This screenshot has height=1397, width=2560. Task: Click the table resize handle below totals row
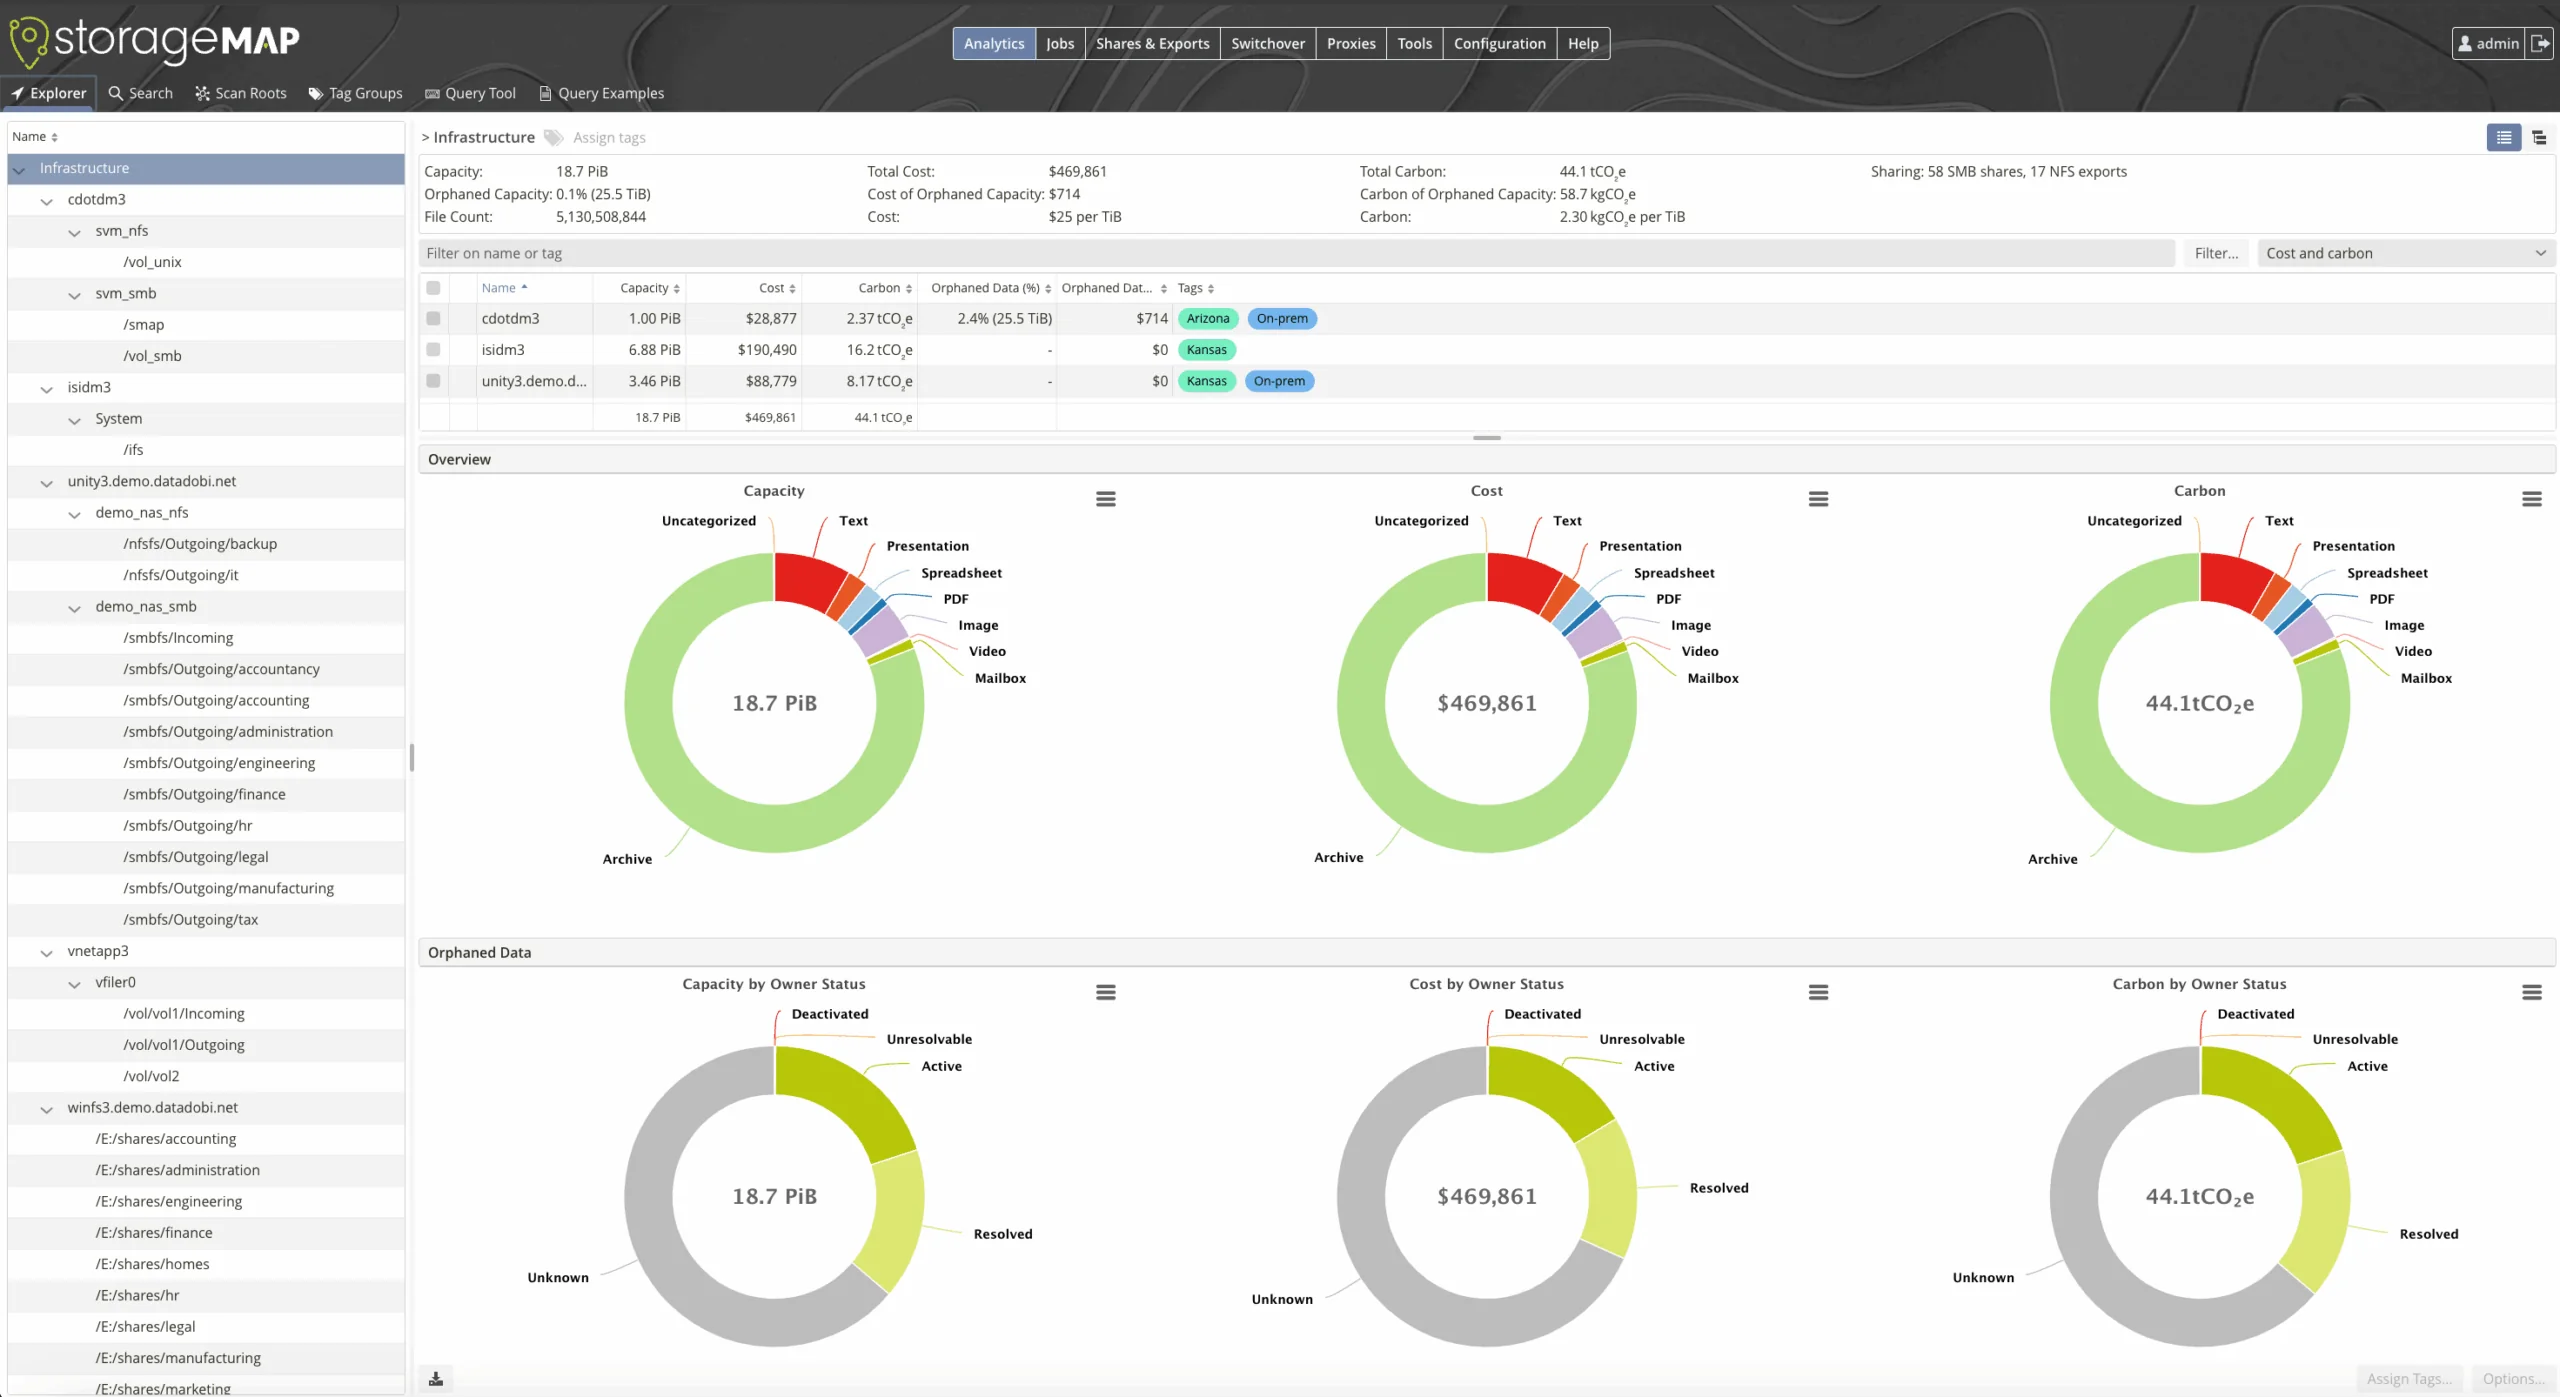tap(1486, 437)
